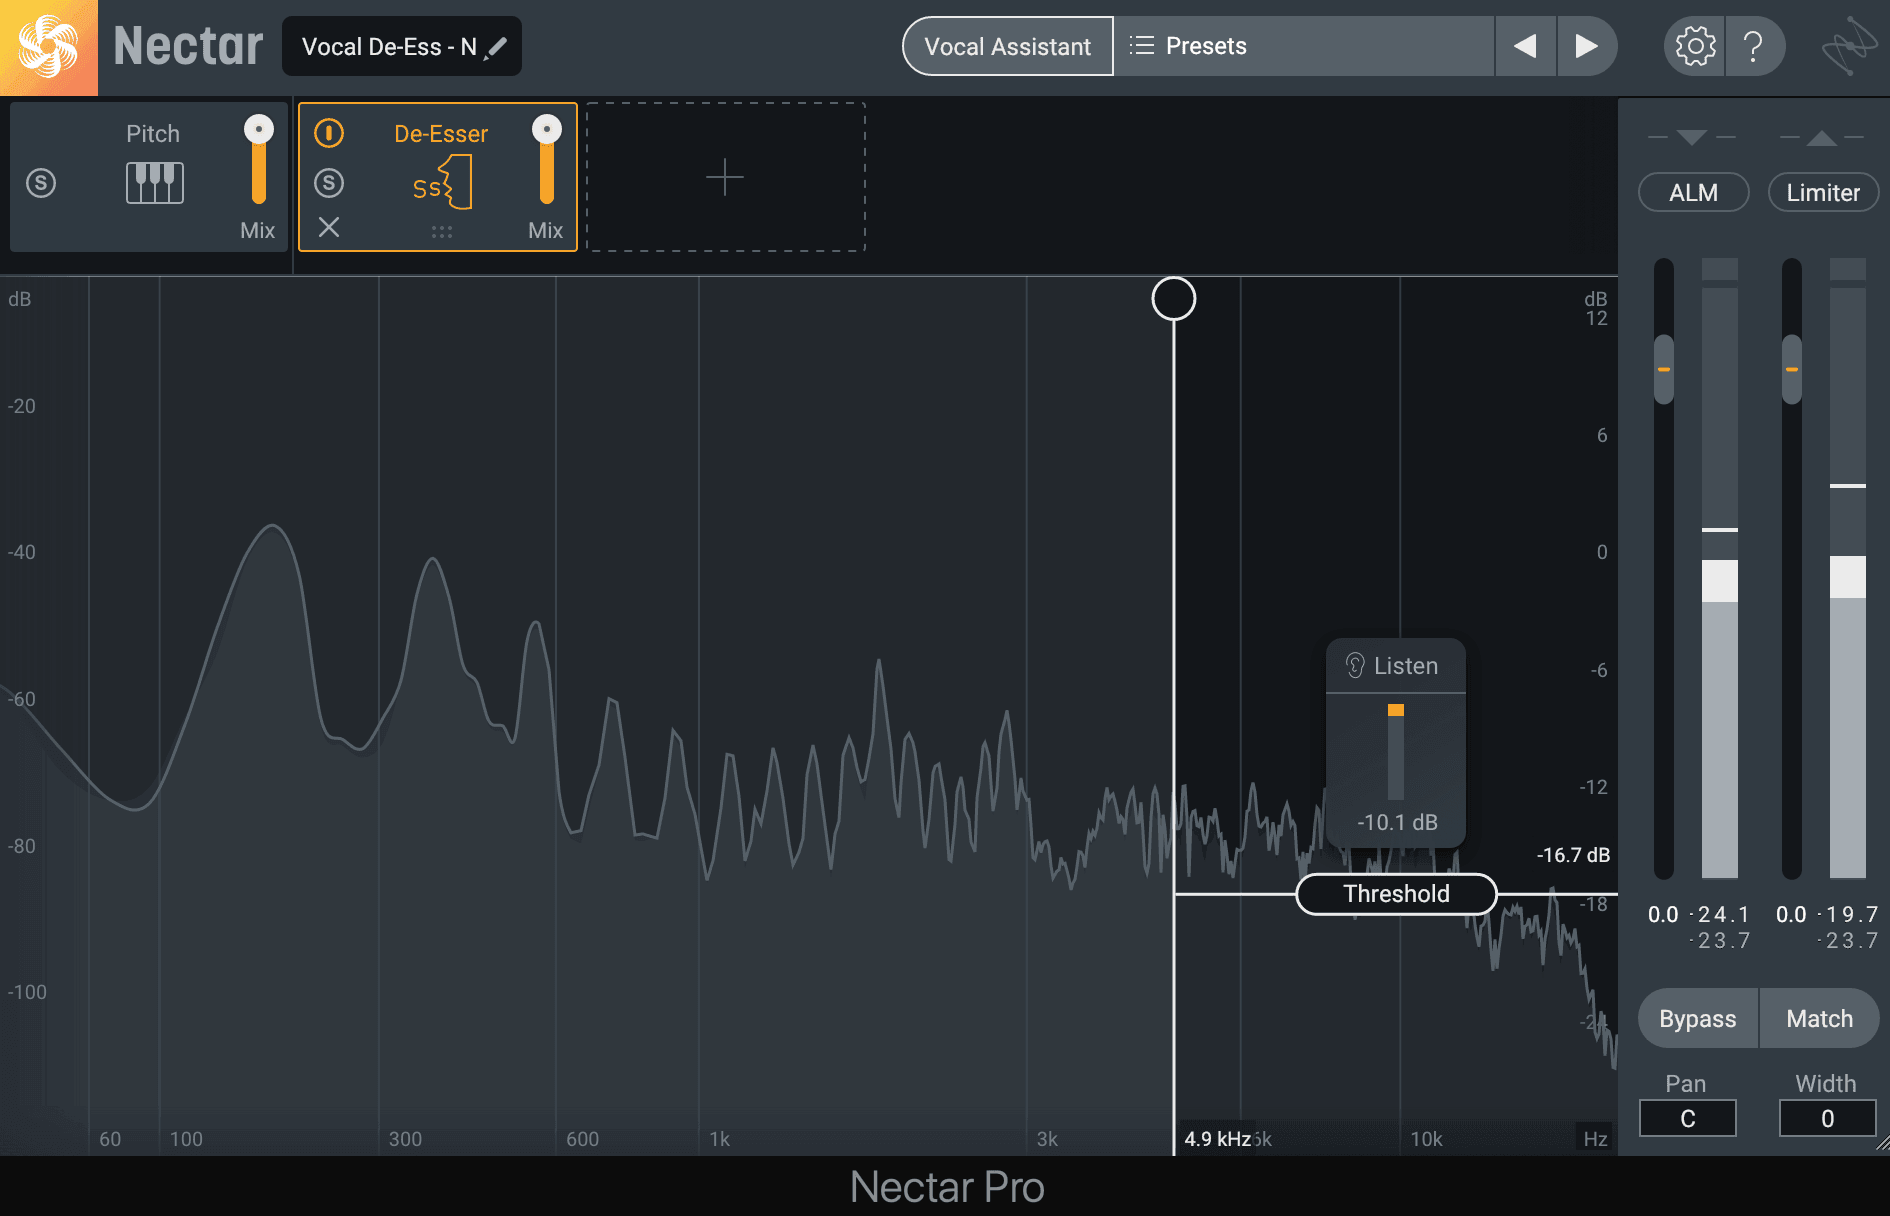Click the frequency cutoff circle handle

coord(1174,299)
